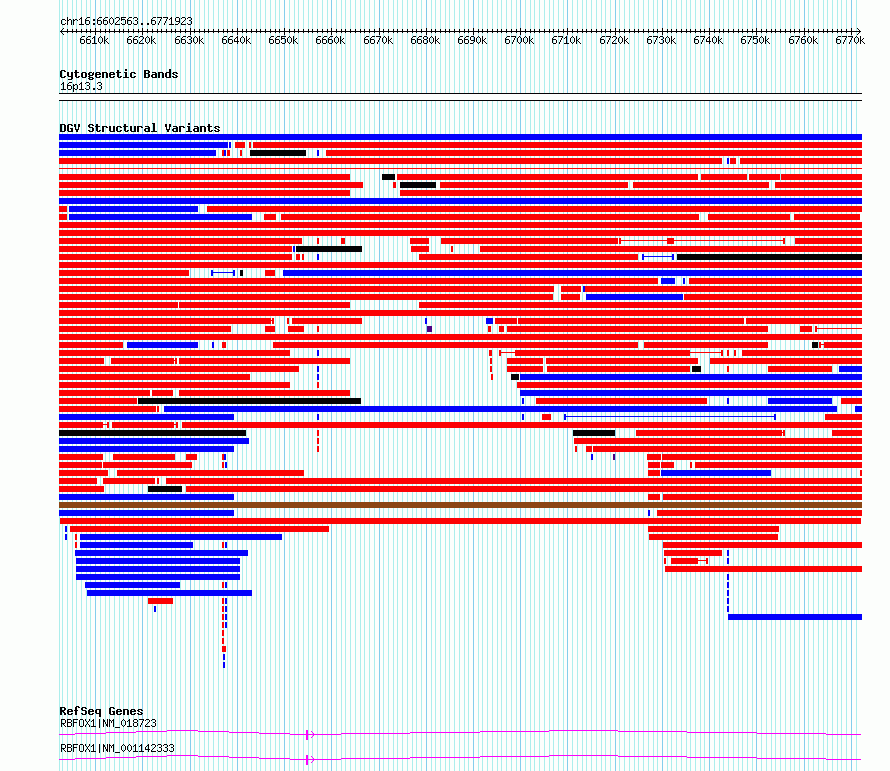Screen dimensions: 890x771
Task: Open the RefSeq Genes track title
Action: pos(101,711)
